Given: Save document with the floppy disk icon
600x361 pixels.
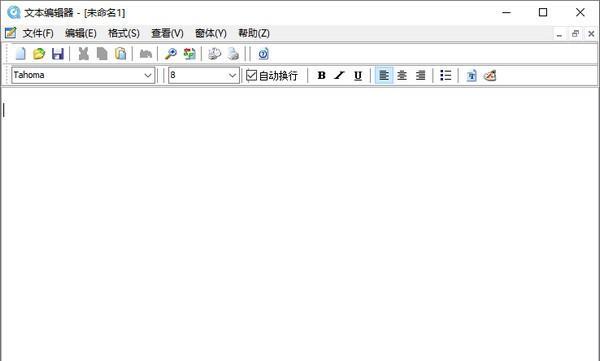Looking at the screenshot, I should click(x=58, y=54).
